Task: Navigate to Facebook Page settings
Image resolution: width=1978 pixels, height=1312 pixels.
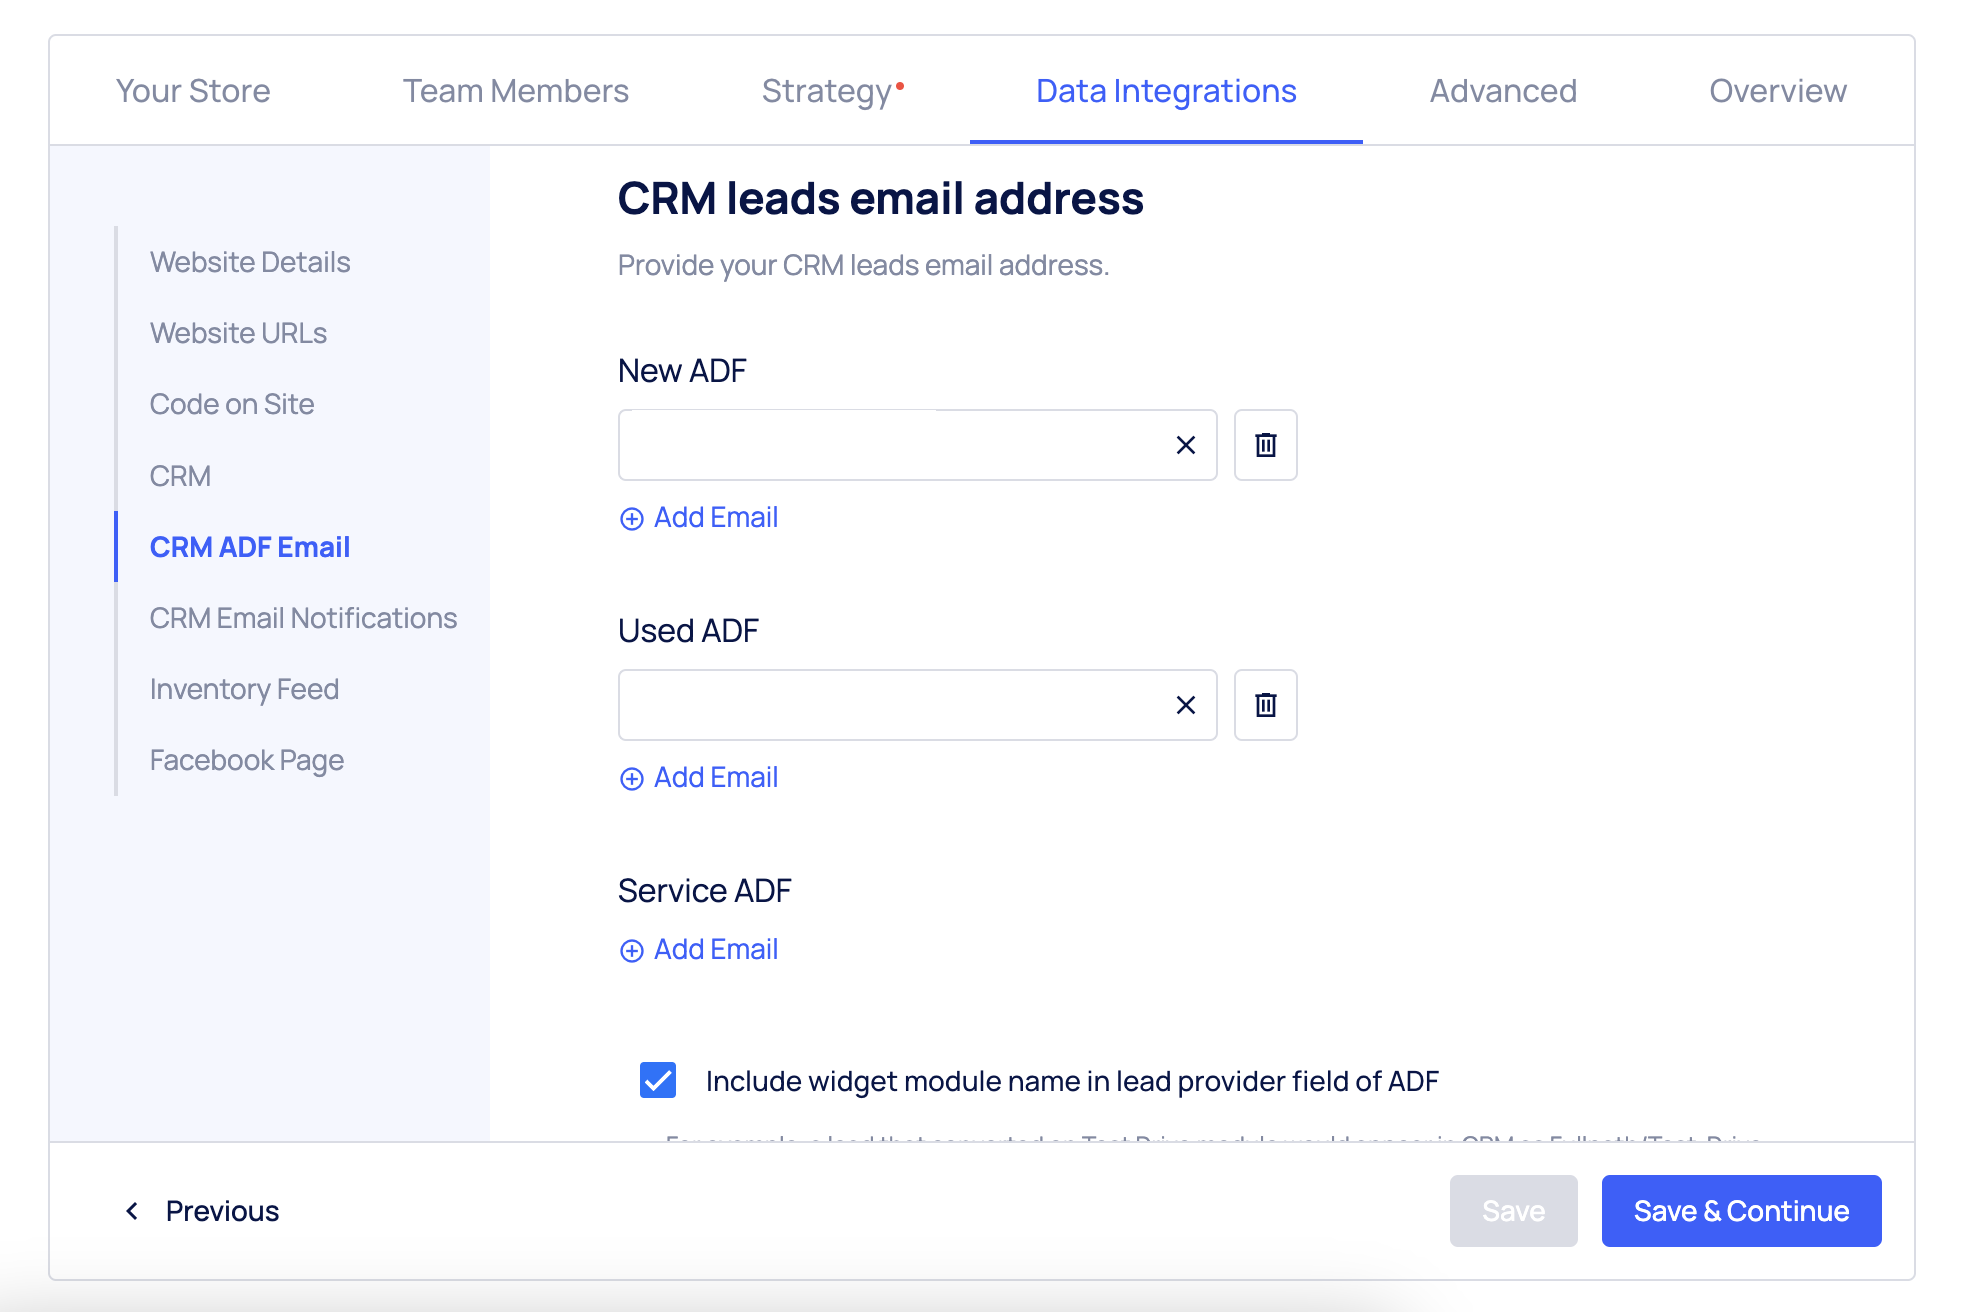Action: click(247, 760)
